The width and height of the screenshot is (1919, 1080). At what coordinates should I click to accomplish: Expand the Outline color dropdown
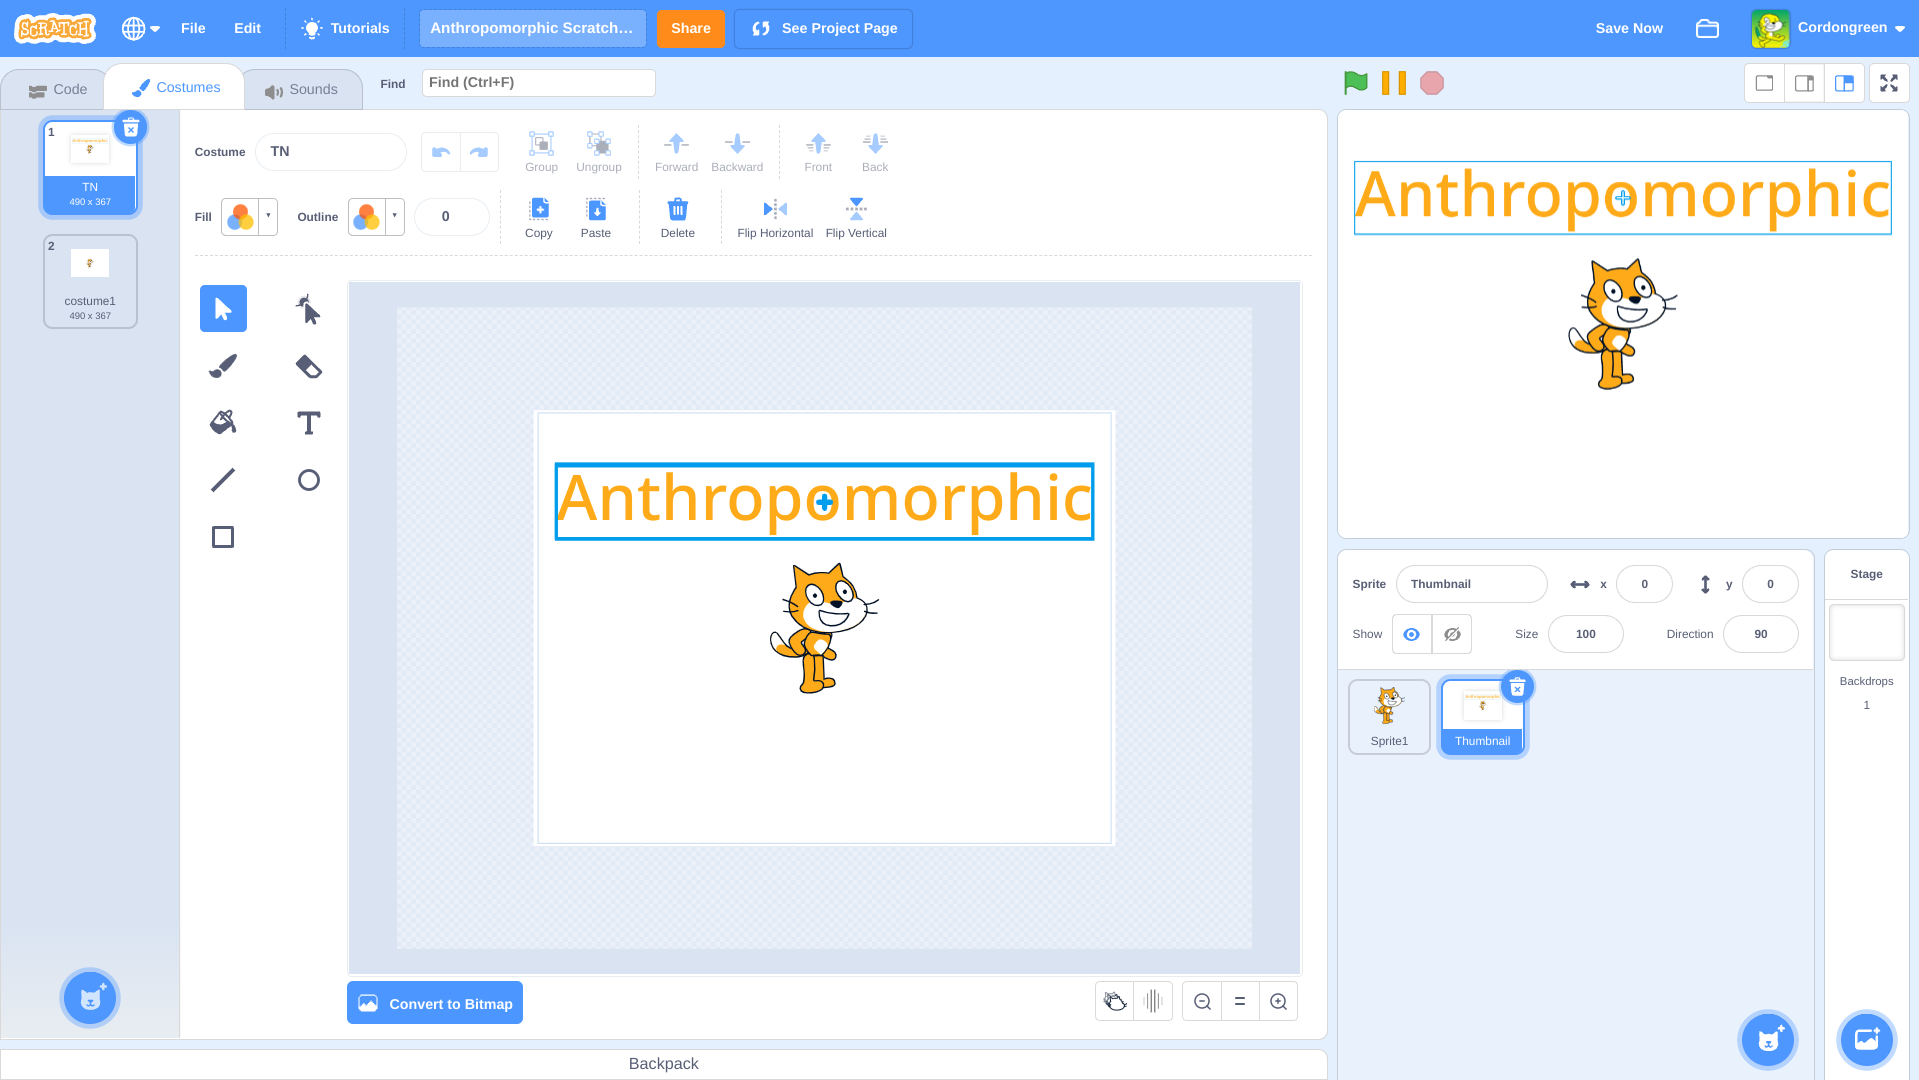click(x=393, y=217)
